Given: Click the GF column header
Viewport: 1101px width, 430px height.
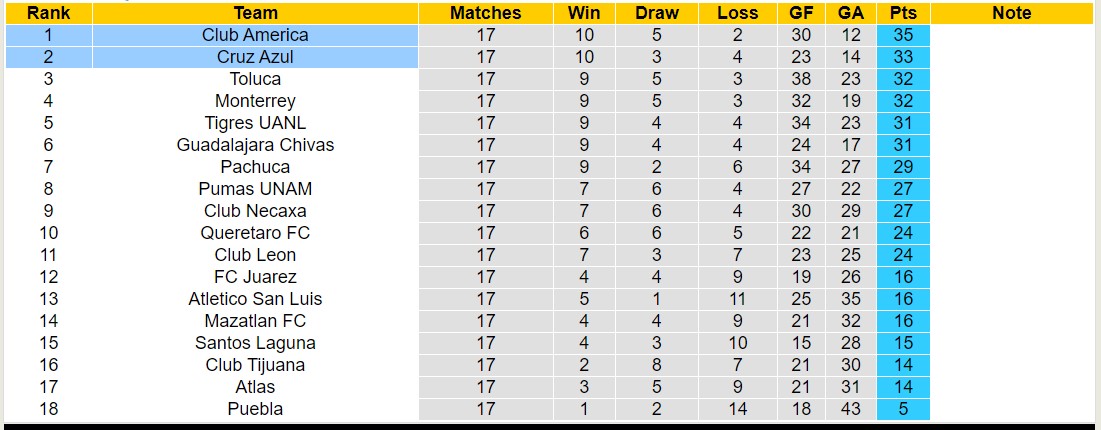Looking at the screenshot, I should [800, 13].
